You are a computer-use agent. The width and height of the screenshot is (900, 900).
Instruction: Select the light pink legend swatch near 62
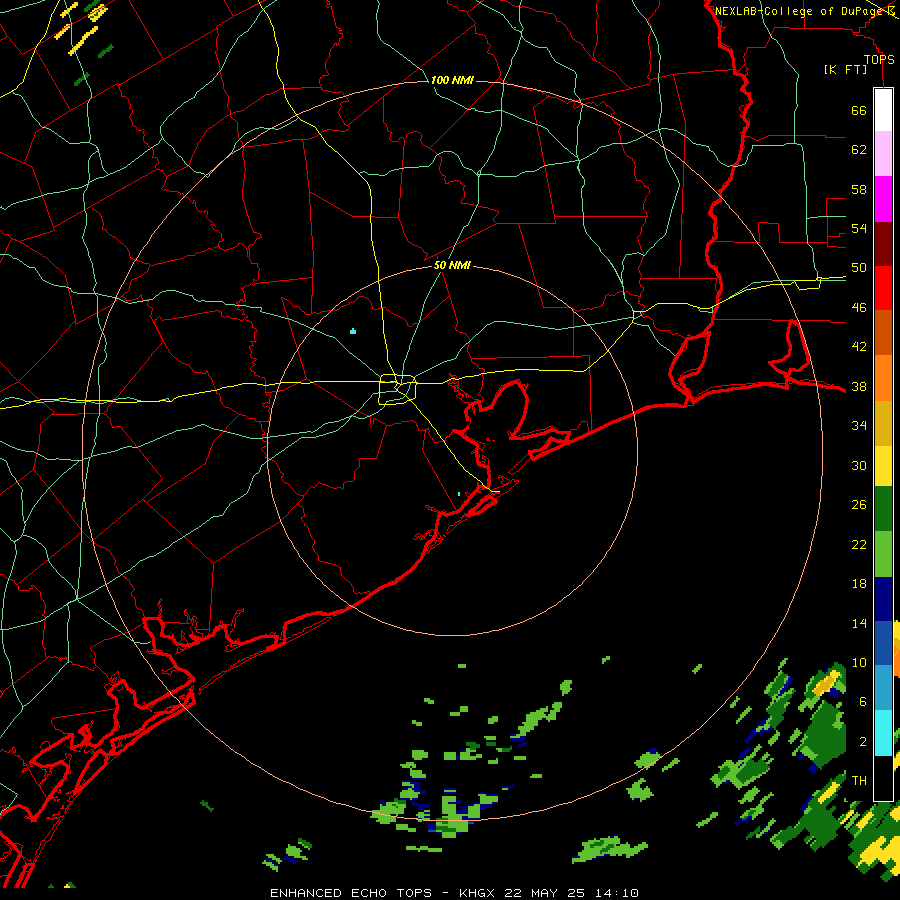883,153
